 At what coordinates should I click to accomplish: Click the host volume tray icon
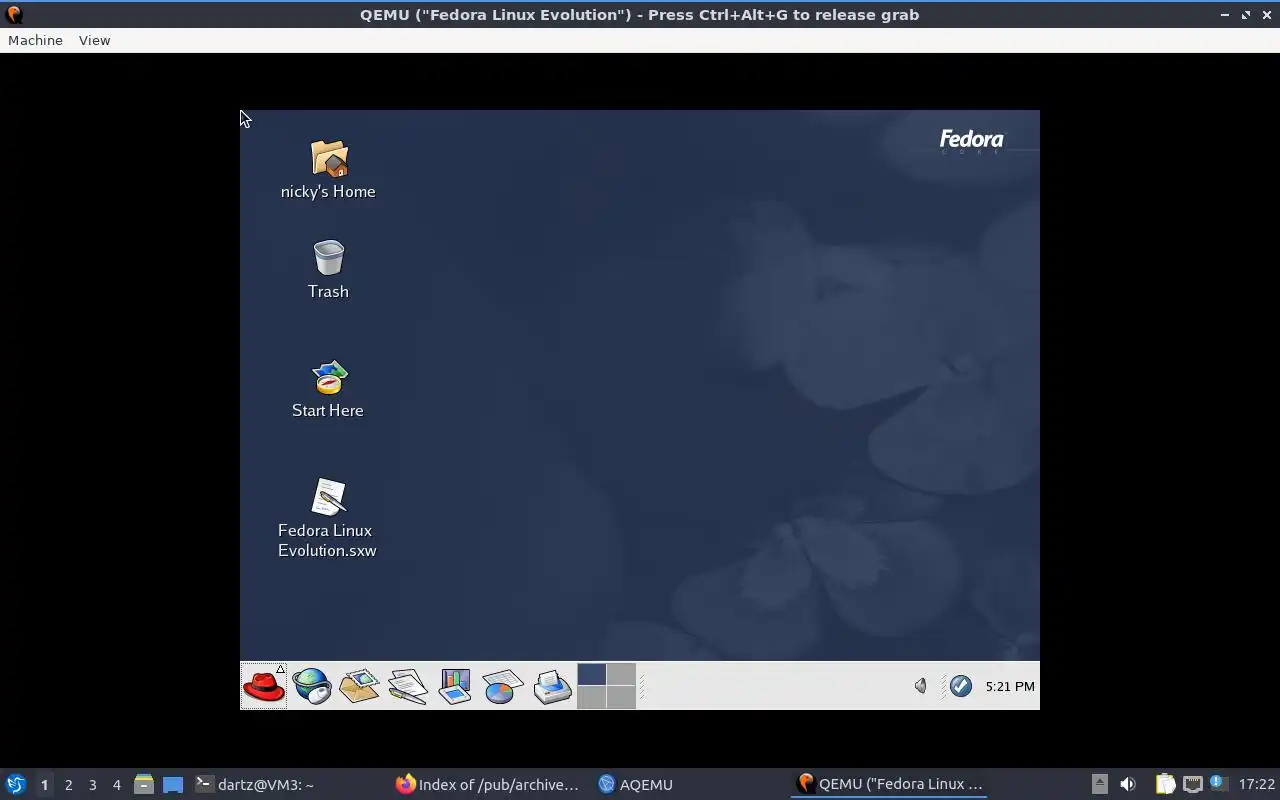[1128, 784]
